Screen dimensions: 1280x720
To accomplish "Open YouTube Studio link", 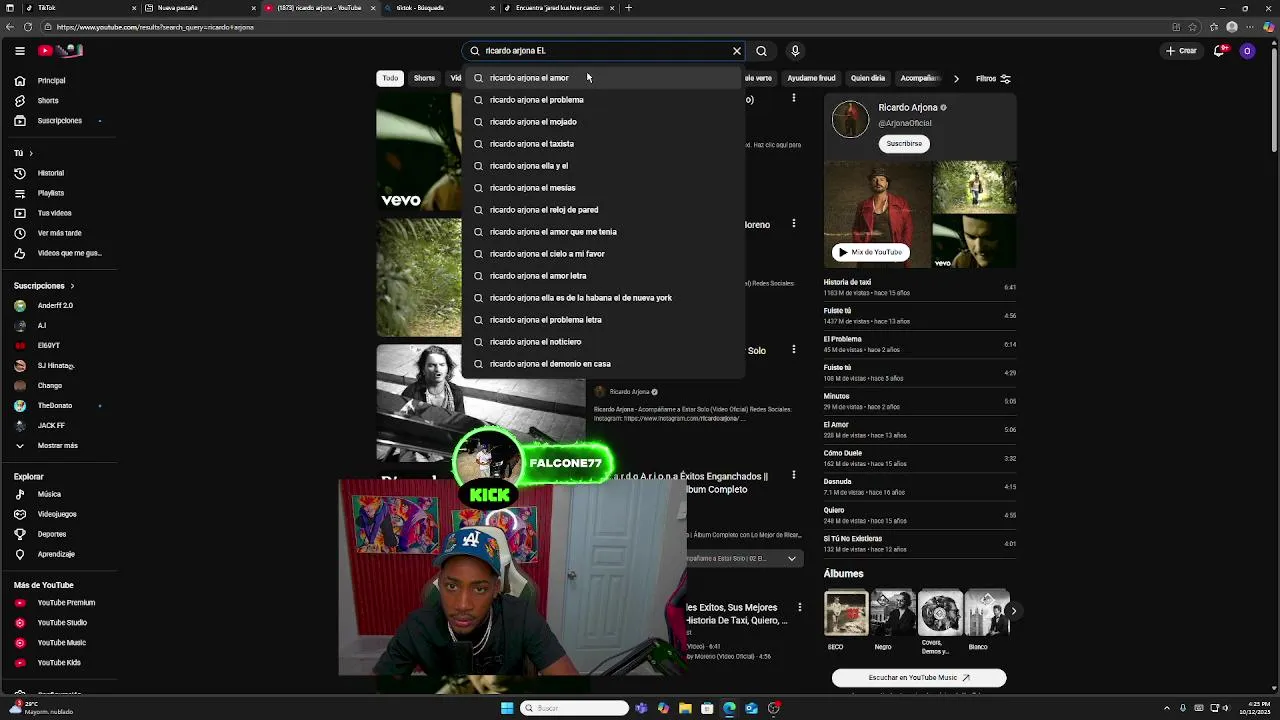I will [62, 623].
